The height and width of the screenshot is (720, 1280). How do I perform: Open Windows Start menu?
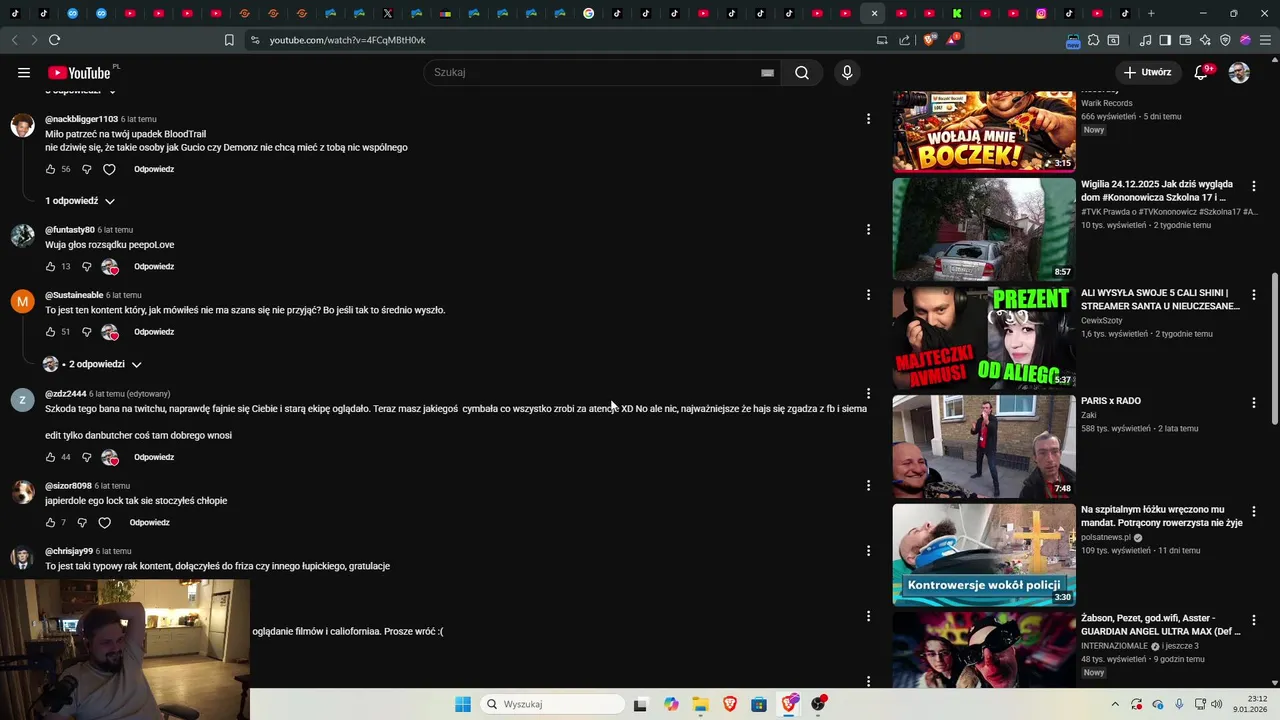(463, 704)
